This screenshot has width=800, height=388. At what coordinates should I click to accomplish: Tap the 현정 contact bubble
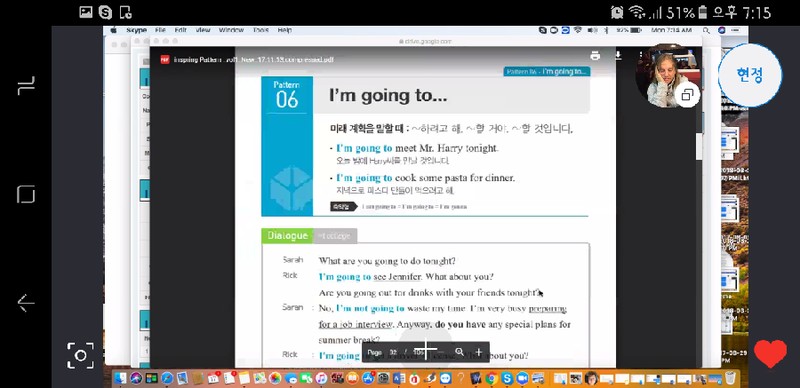(x=749, y=75)
